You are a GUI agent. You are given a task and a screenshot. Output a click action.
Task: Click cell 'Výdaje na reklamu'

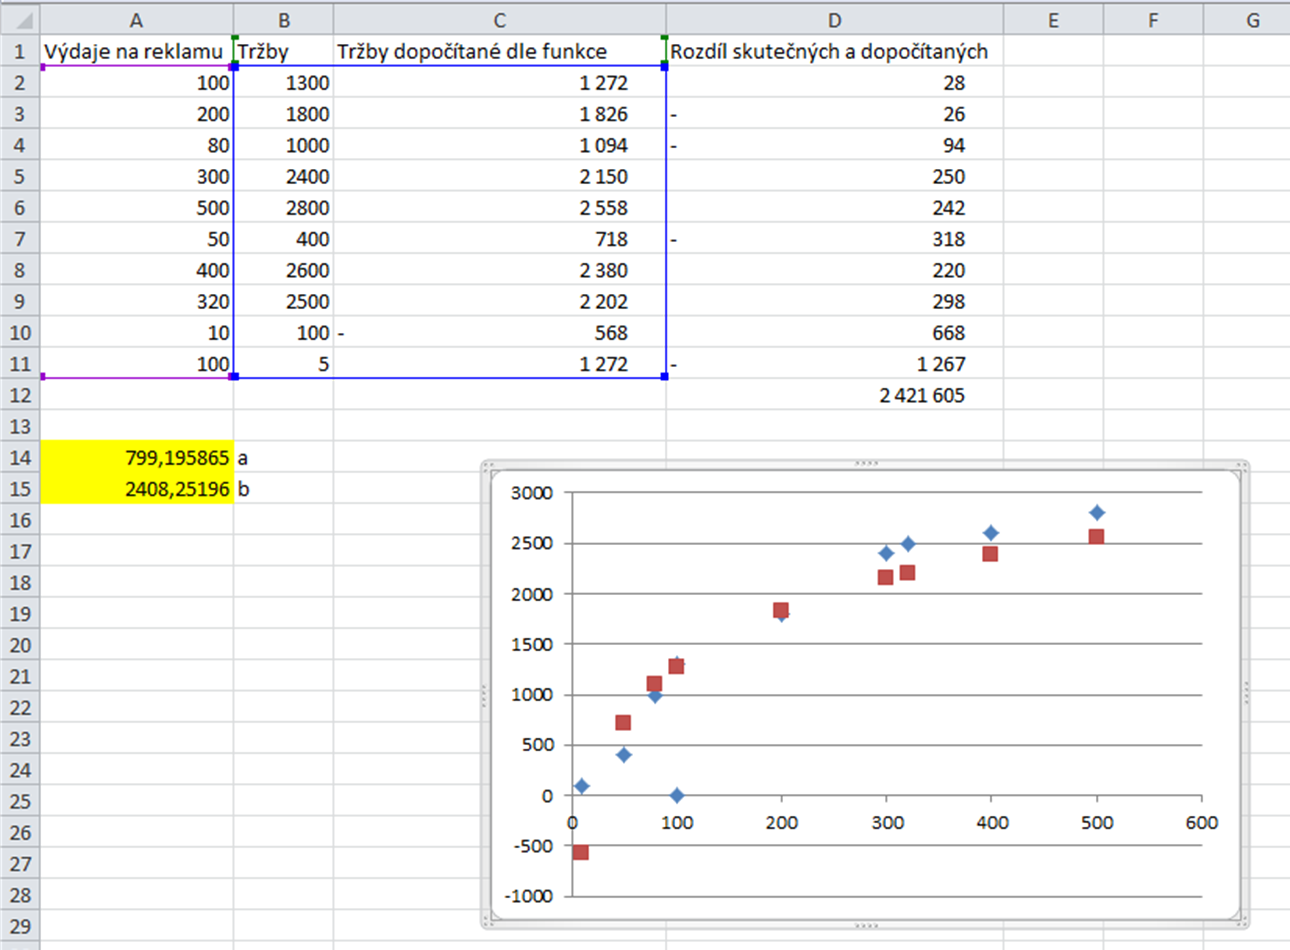(137, 52)
